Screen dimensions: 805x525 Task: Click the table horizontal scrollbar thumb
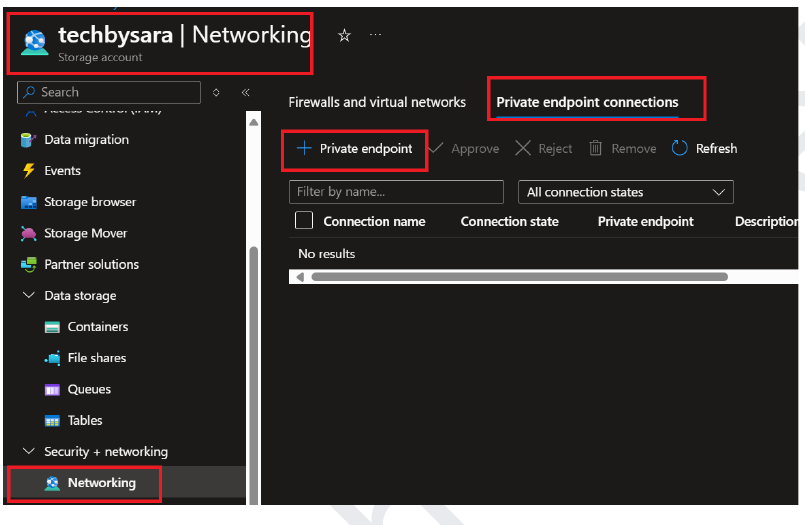point(519,277)
